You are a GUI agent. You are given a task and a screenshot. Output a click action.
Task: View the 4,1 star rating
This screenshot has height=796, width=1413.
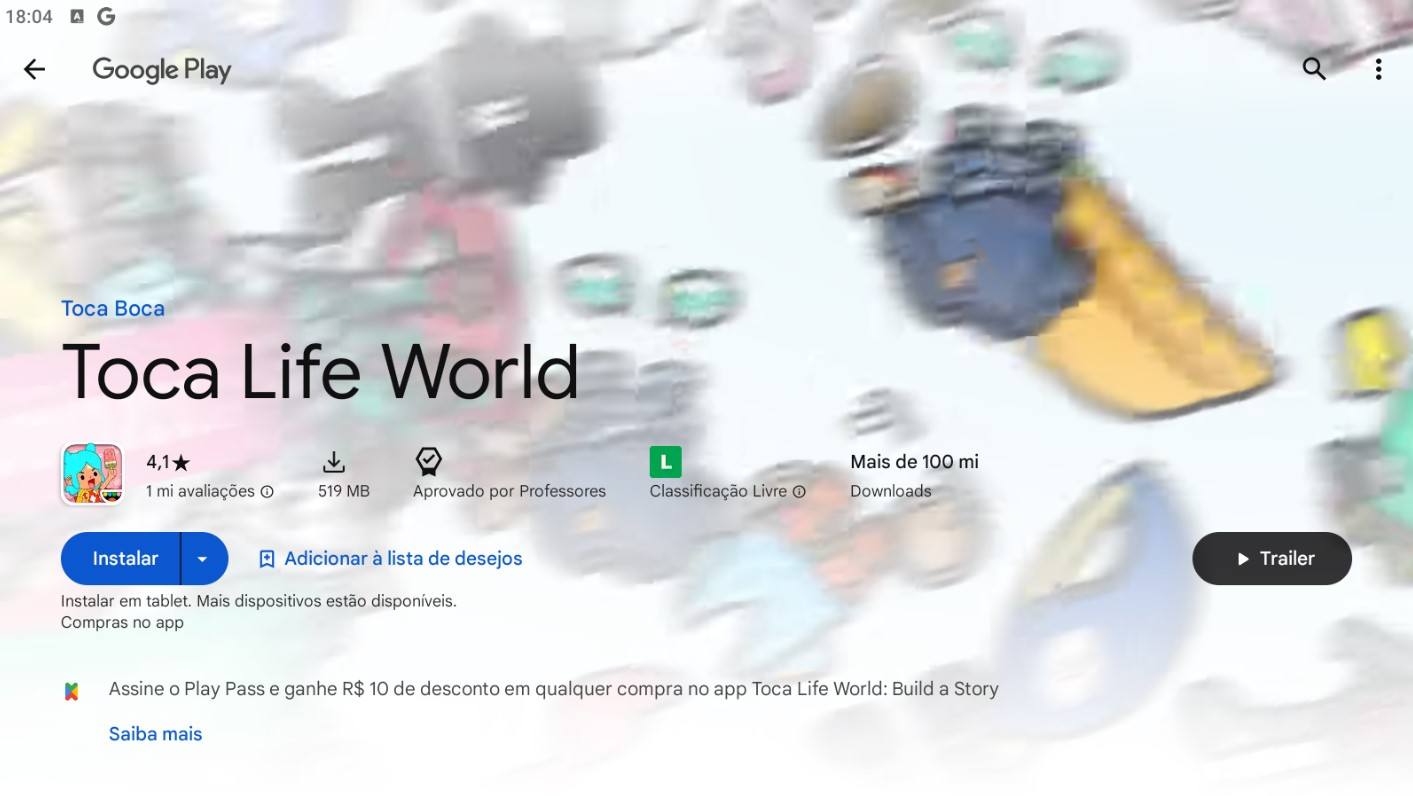pyautogui.click(x=168, y=462)
